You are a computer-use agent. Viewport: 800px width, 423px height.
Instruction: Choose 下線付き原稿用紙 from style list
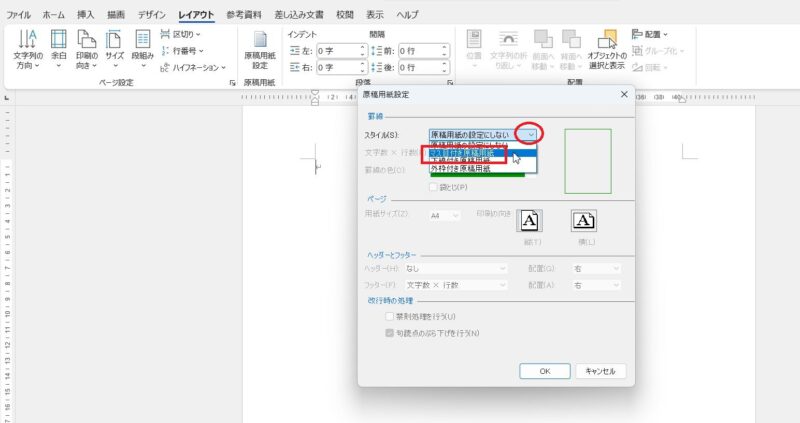(483, 161)
